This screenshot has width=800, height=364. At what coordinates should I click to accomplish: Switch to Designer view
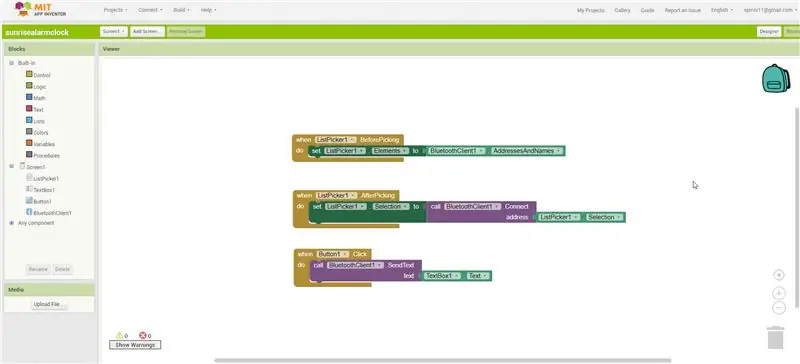pos(769,32)
